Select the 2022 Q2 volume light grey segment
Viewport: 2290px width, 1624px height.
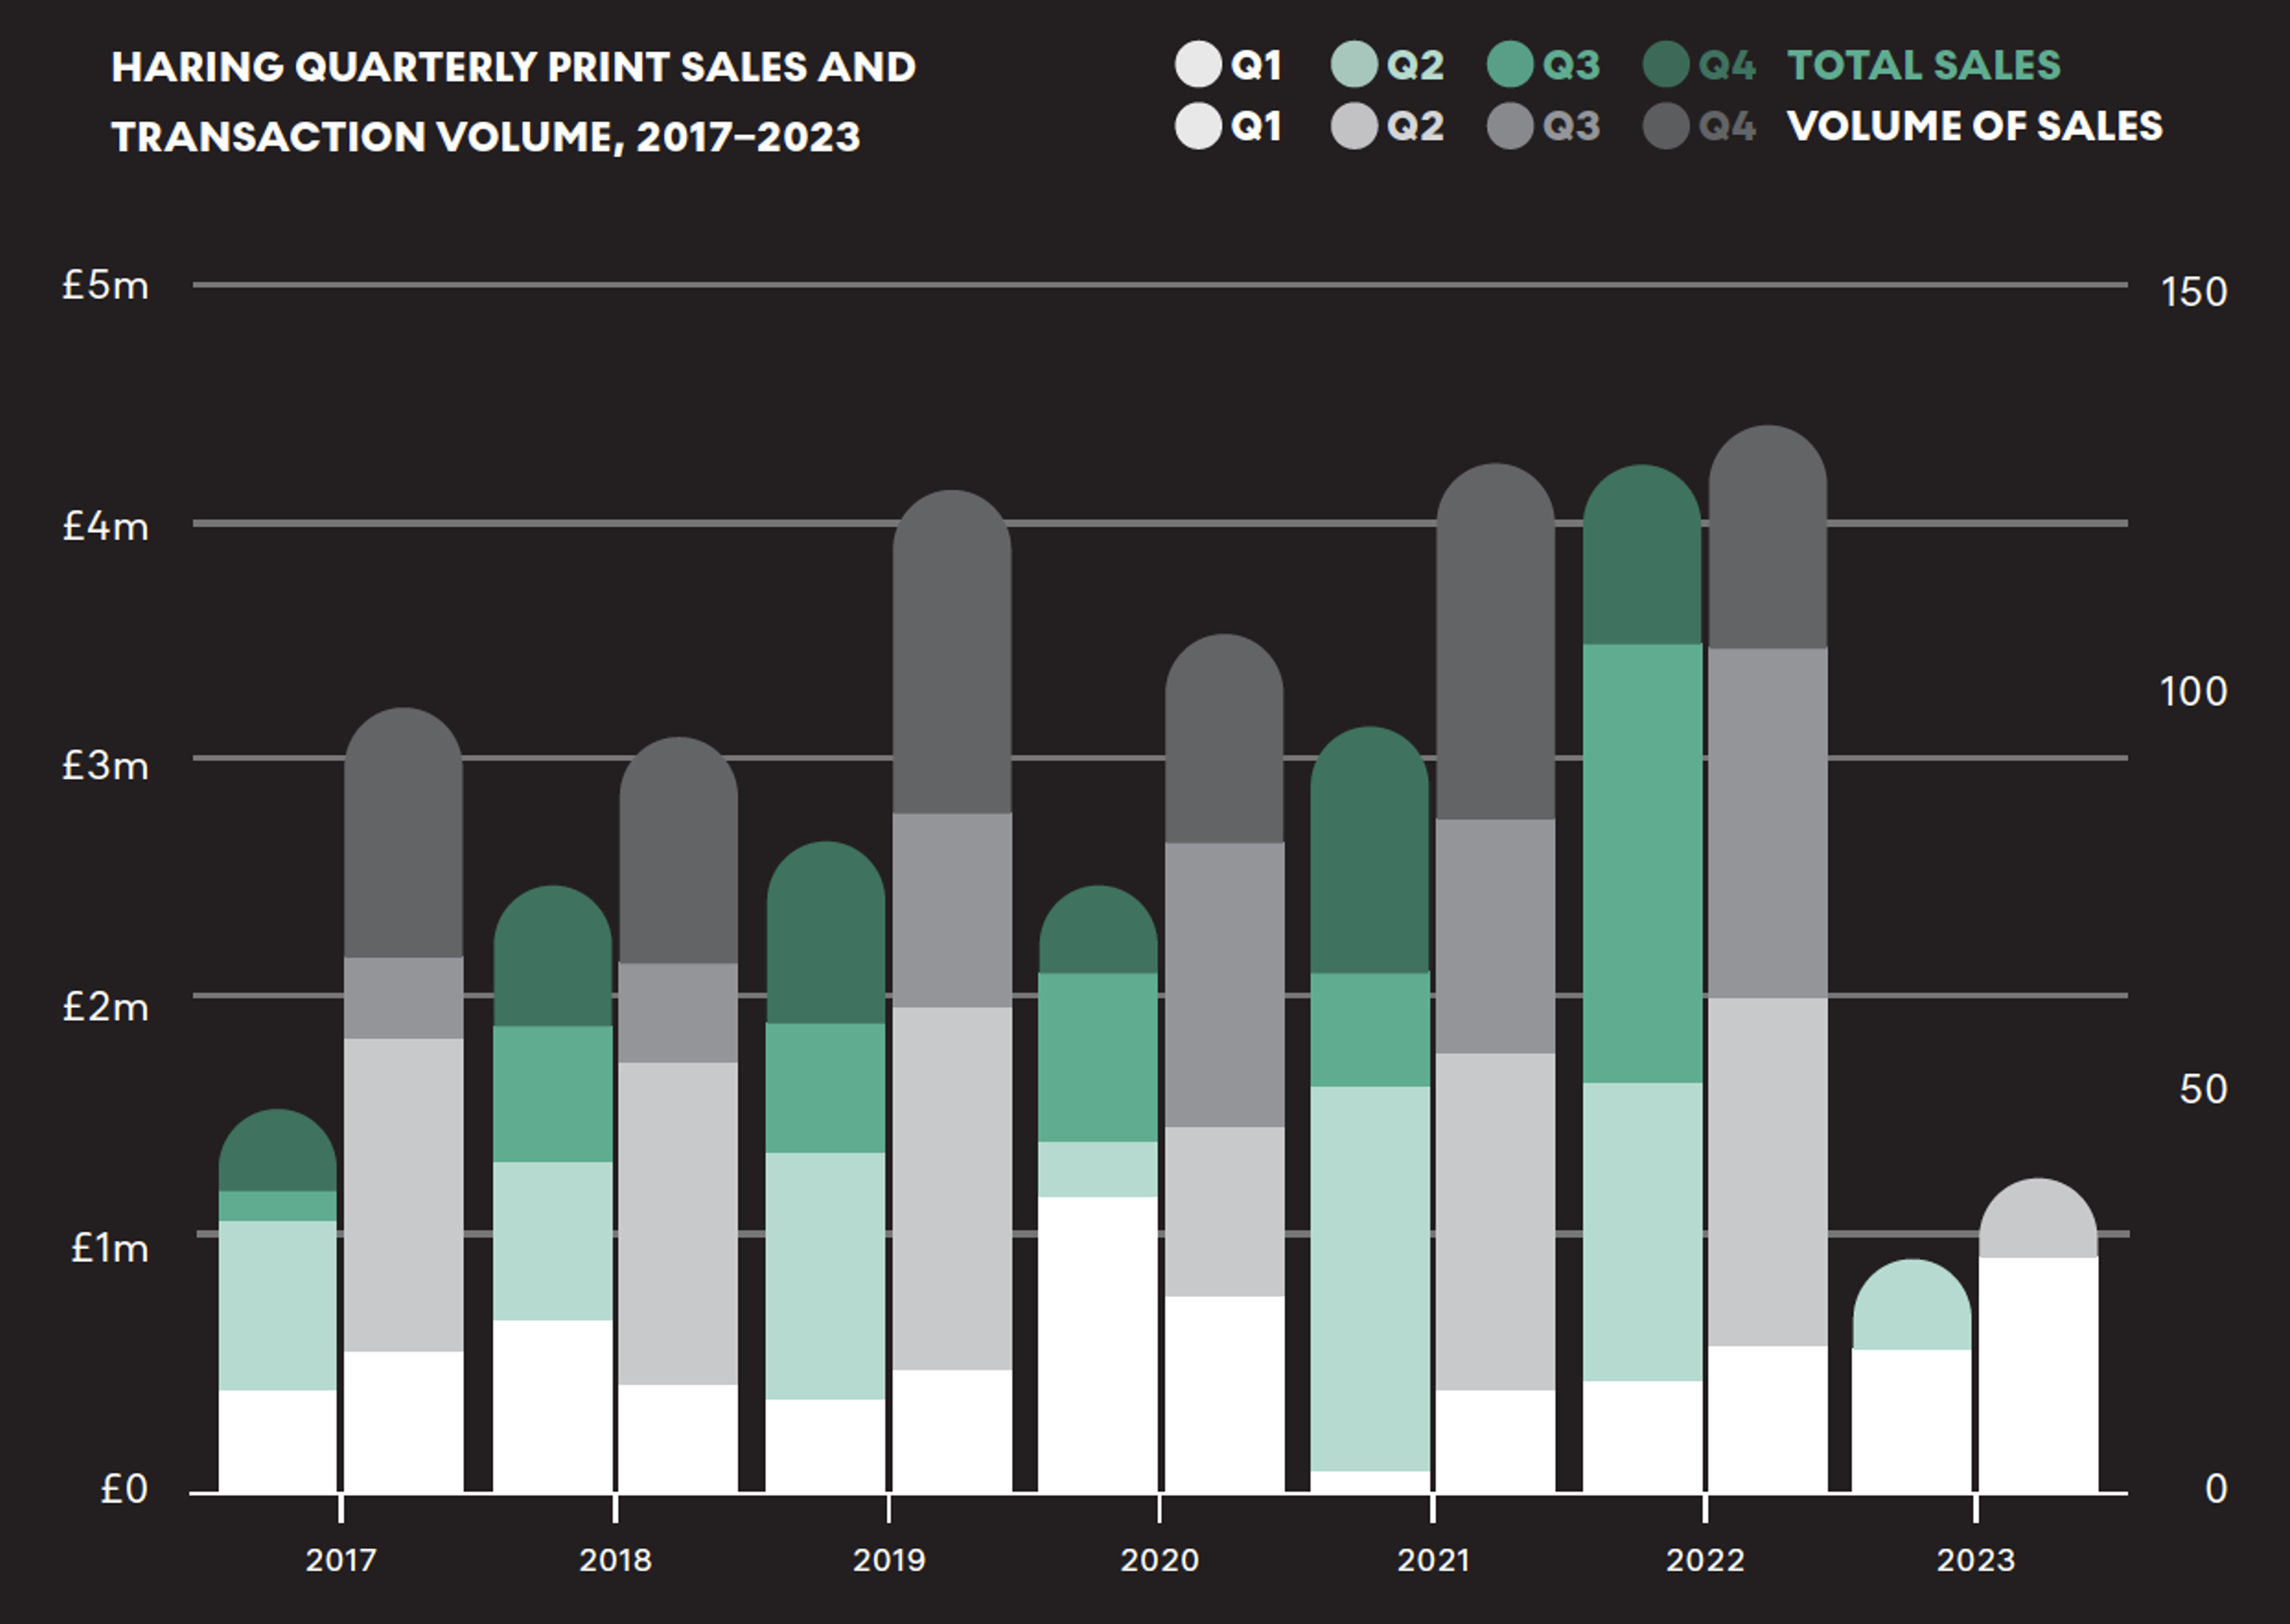click(1768, 1172)
